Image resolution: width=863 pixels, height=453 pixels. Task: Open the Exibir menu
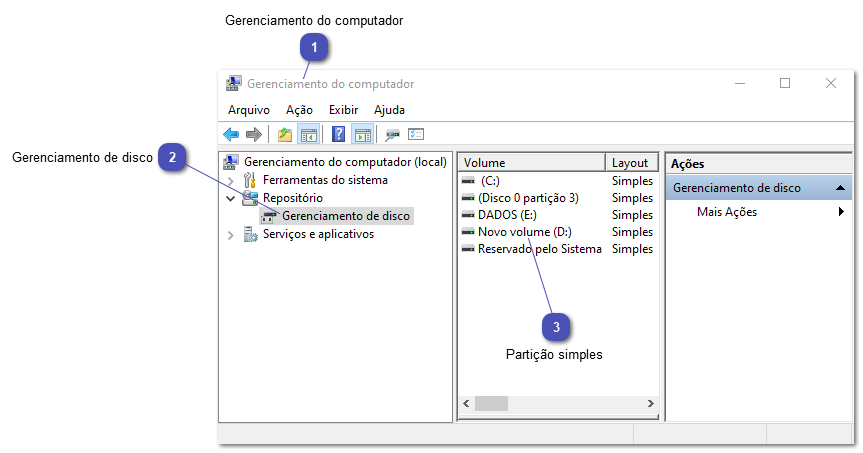[343, 110]
